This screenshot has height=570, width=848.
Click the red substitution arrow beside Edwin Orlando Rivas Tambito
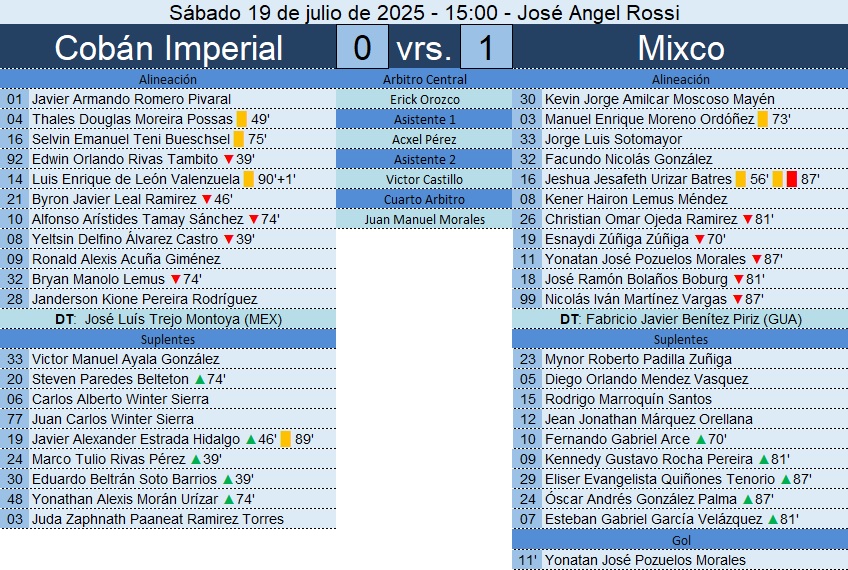point(228,159)
